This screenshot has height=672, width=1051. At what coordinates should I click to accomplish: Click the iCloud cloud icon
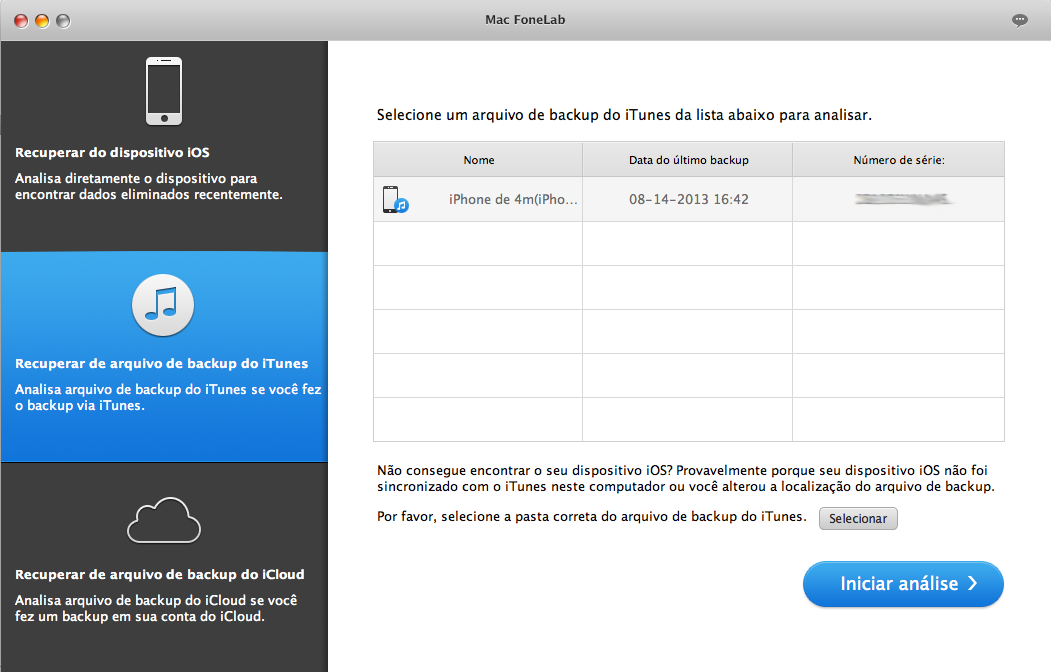point(164,520)
